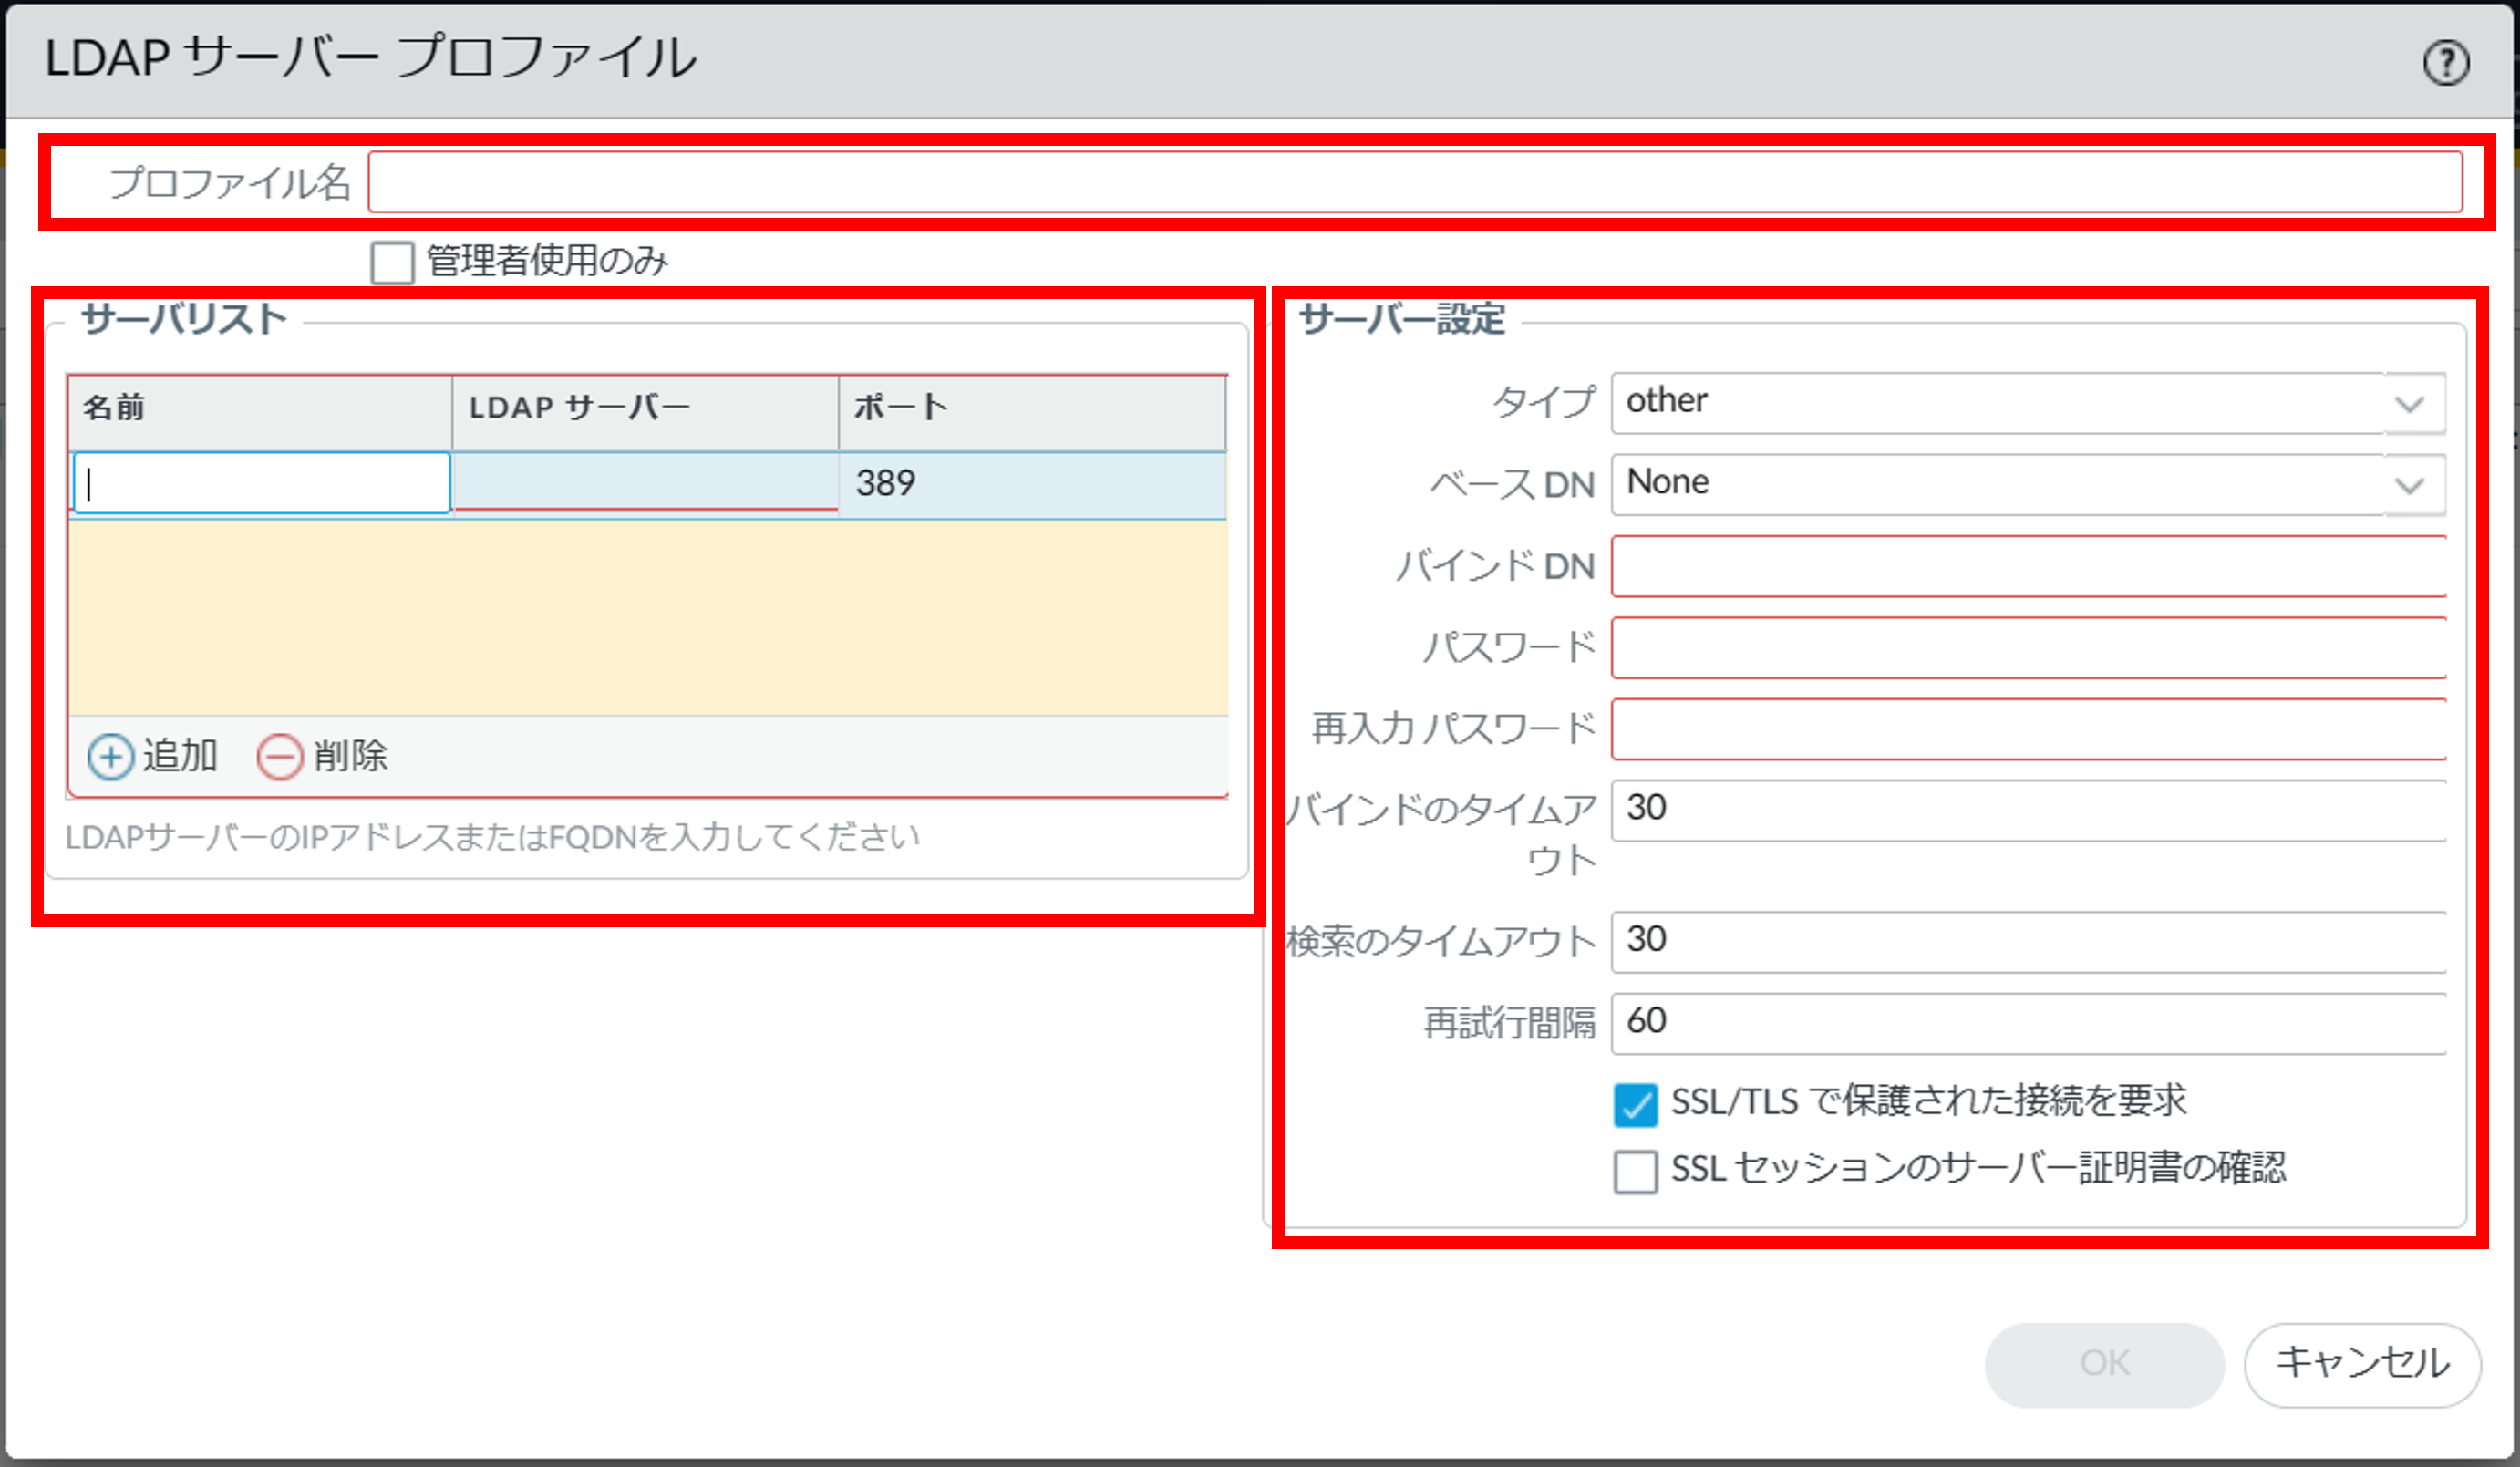Screen dimensions: 2520x1467
Task: Click the パスワード input field
Action: (2027, 648)
